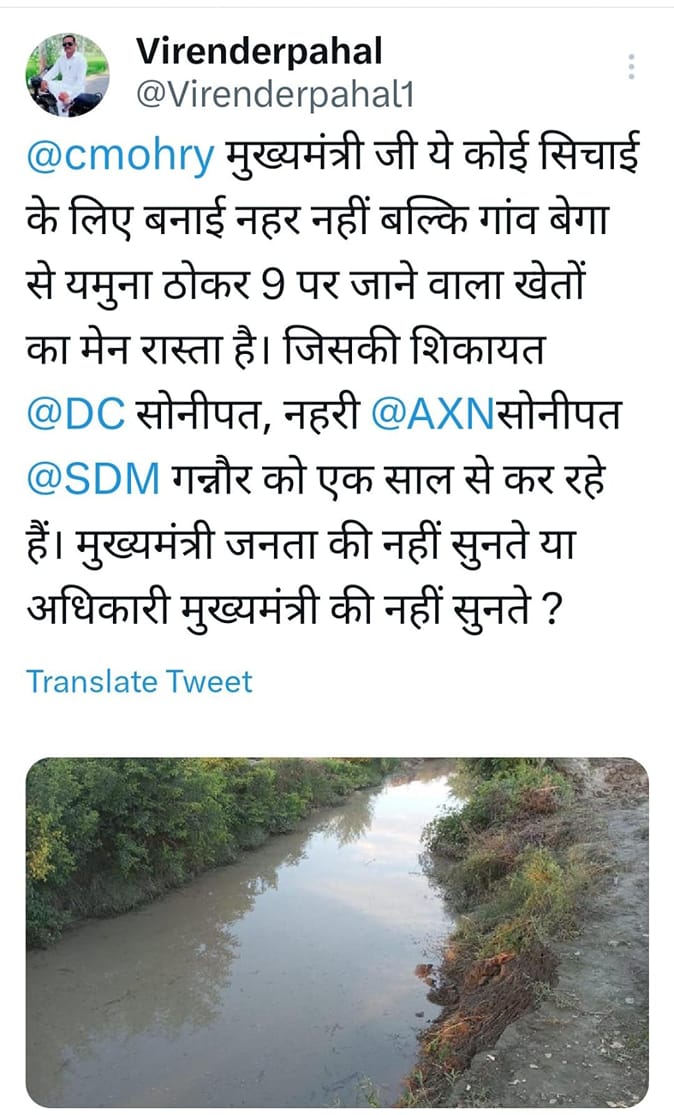
Task: Tap the closing line 'अधिकारी मुख्यमंत्री की नहीं सुनते ?'
Action: click(294, 610)
